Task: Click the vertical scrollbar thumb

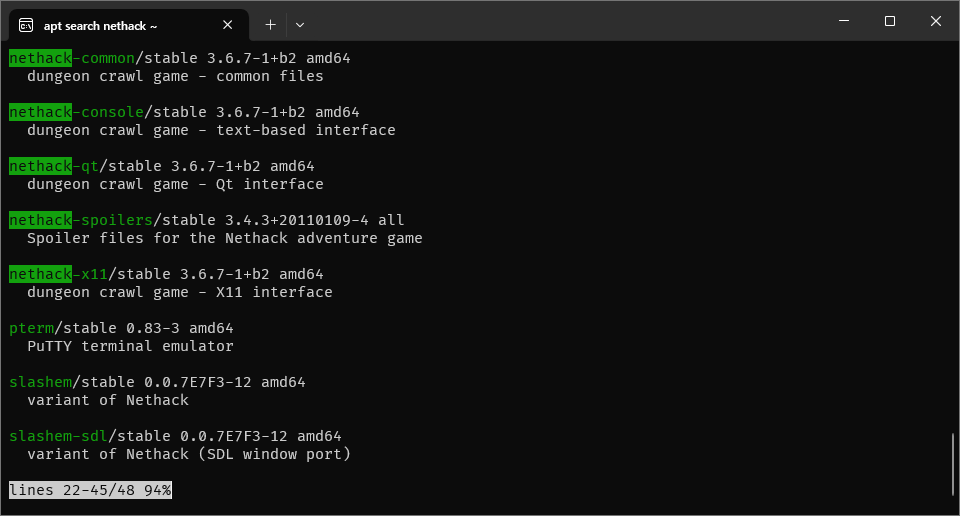Action: [952, 463]
